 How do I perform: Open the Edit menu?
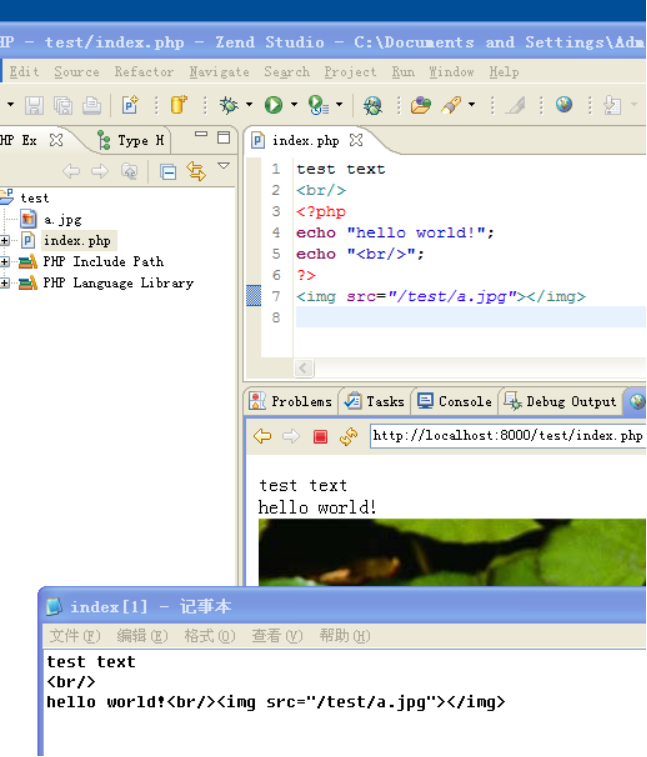click(24, 72)
